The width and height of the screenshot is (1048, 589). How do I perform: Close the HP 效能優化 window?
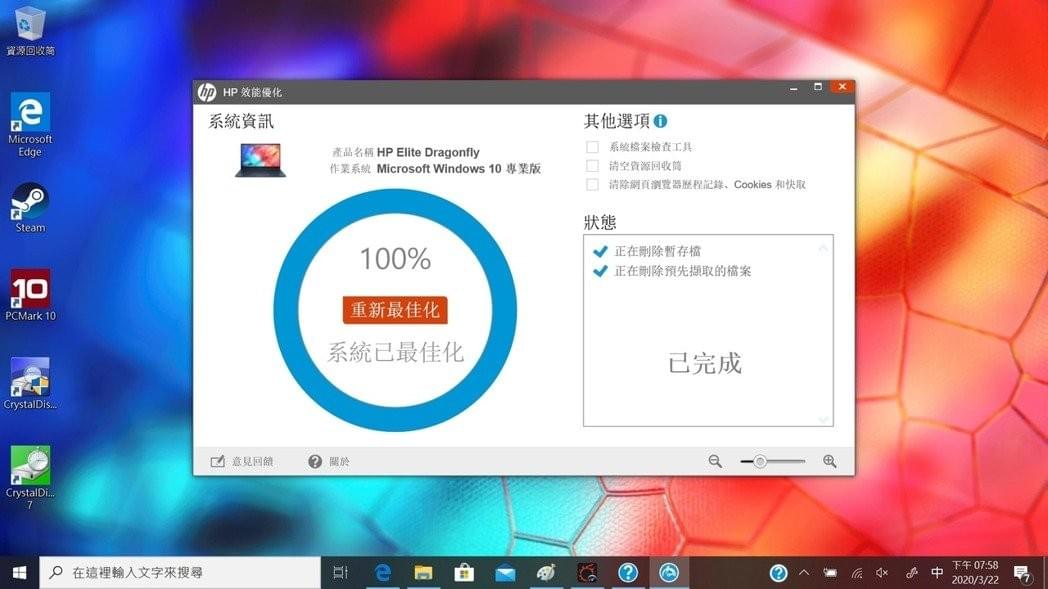pos(842,87)
